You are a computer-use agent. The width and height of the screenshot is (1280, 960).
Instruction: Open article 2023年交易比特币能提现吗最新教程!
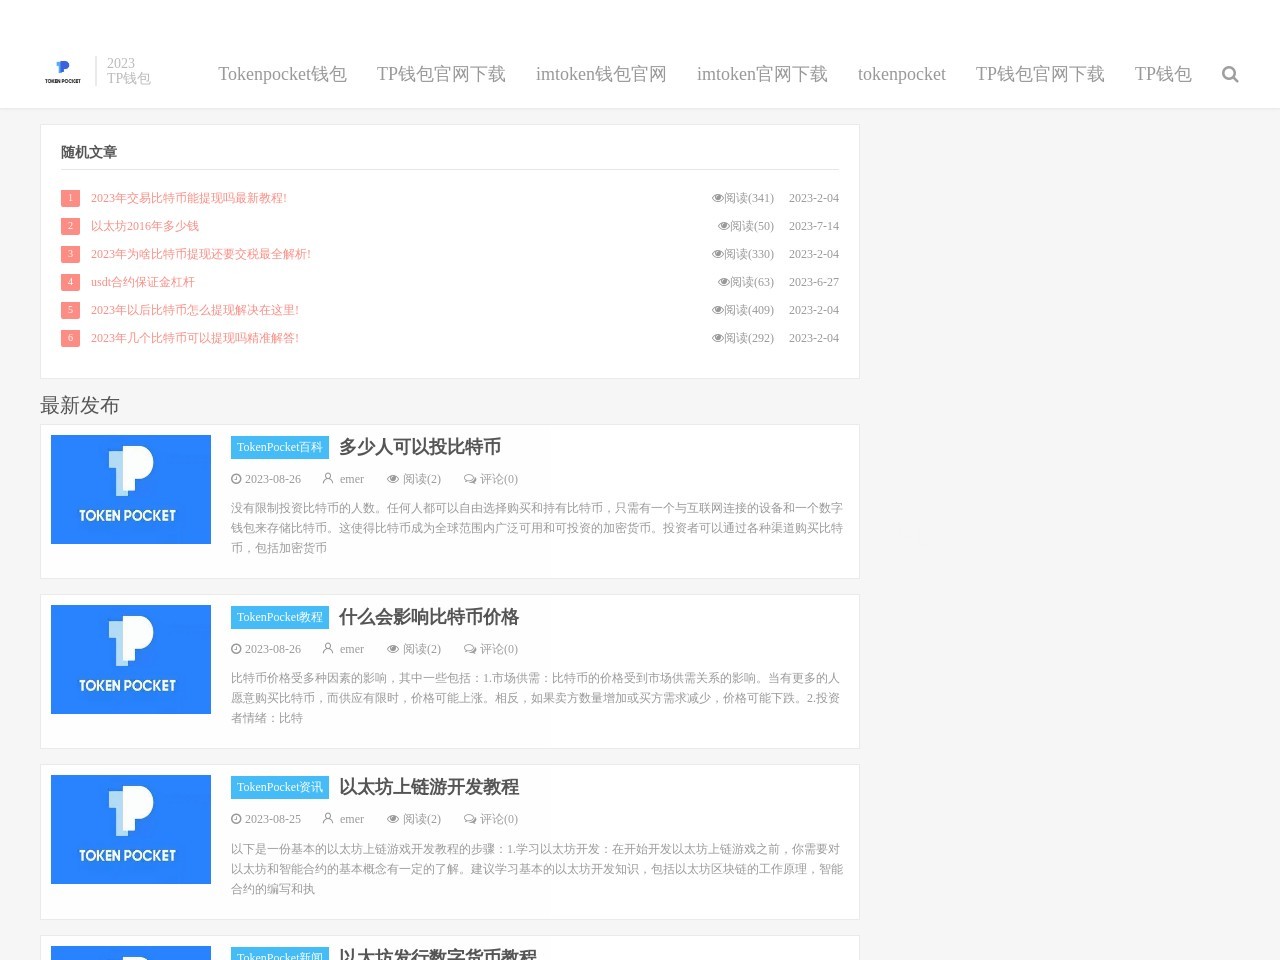pyautogui.click(x=189, y=198)
